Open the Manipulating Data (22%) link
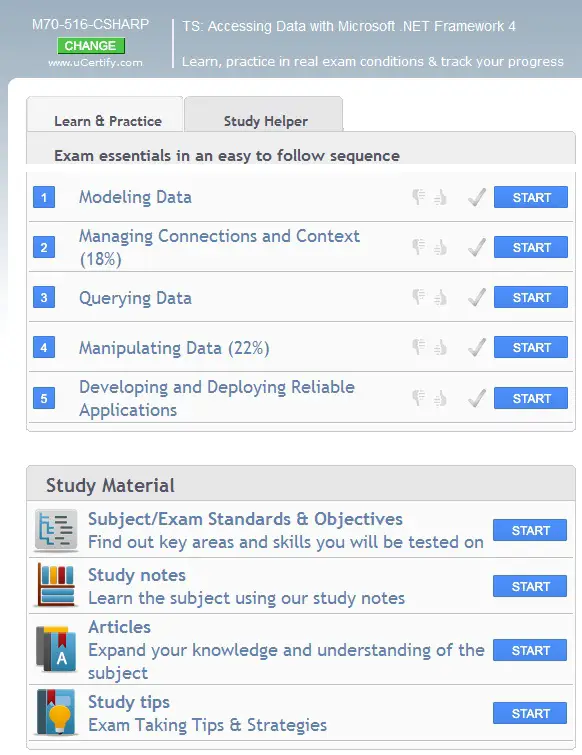The image size is (582, 755). (174, 348)
